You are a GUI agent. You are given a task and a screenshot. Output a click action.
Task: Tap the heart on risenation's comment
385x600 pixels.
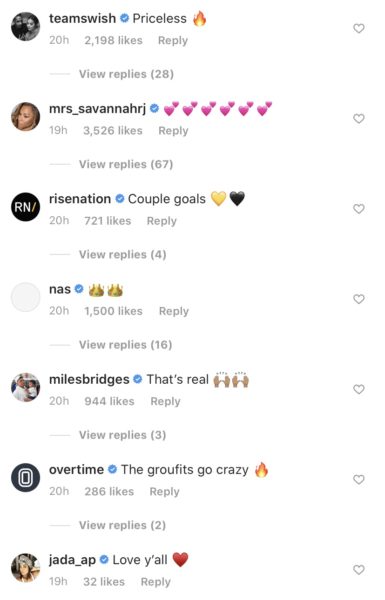(x=359, y=209)
